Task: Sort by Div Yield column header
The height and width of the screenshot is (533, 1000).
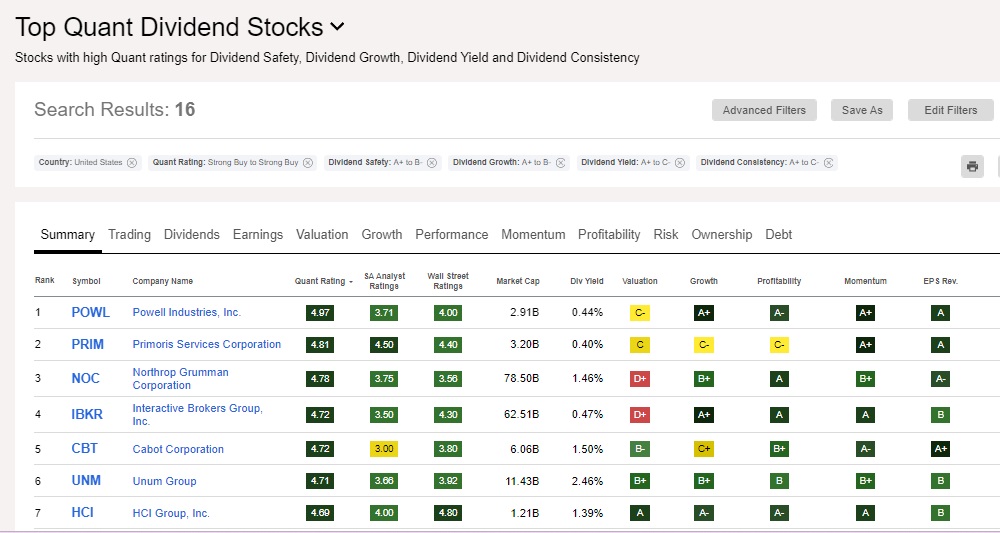Action: point(587,281)
